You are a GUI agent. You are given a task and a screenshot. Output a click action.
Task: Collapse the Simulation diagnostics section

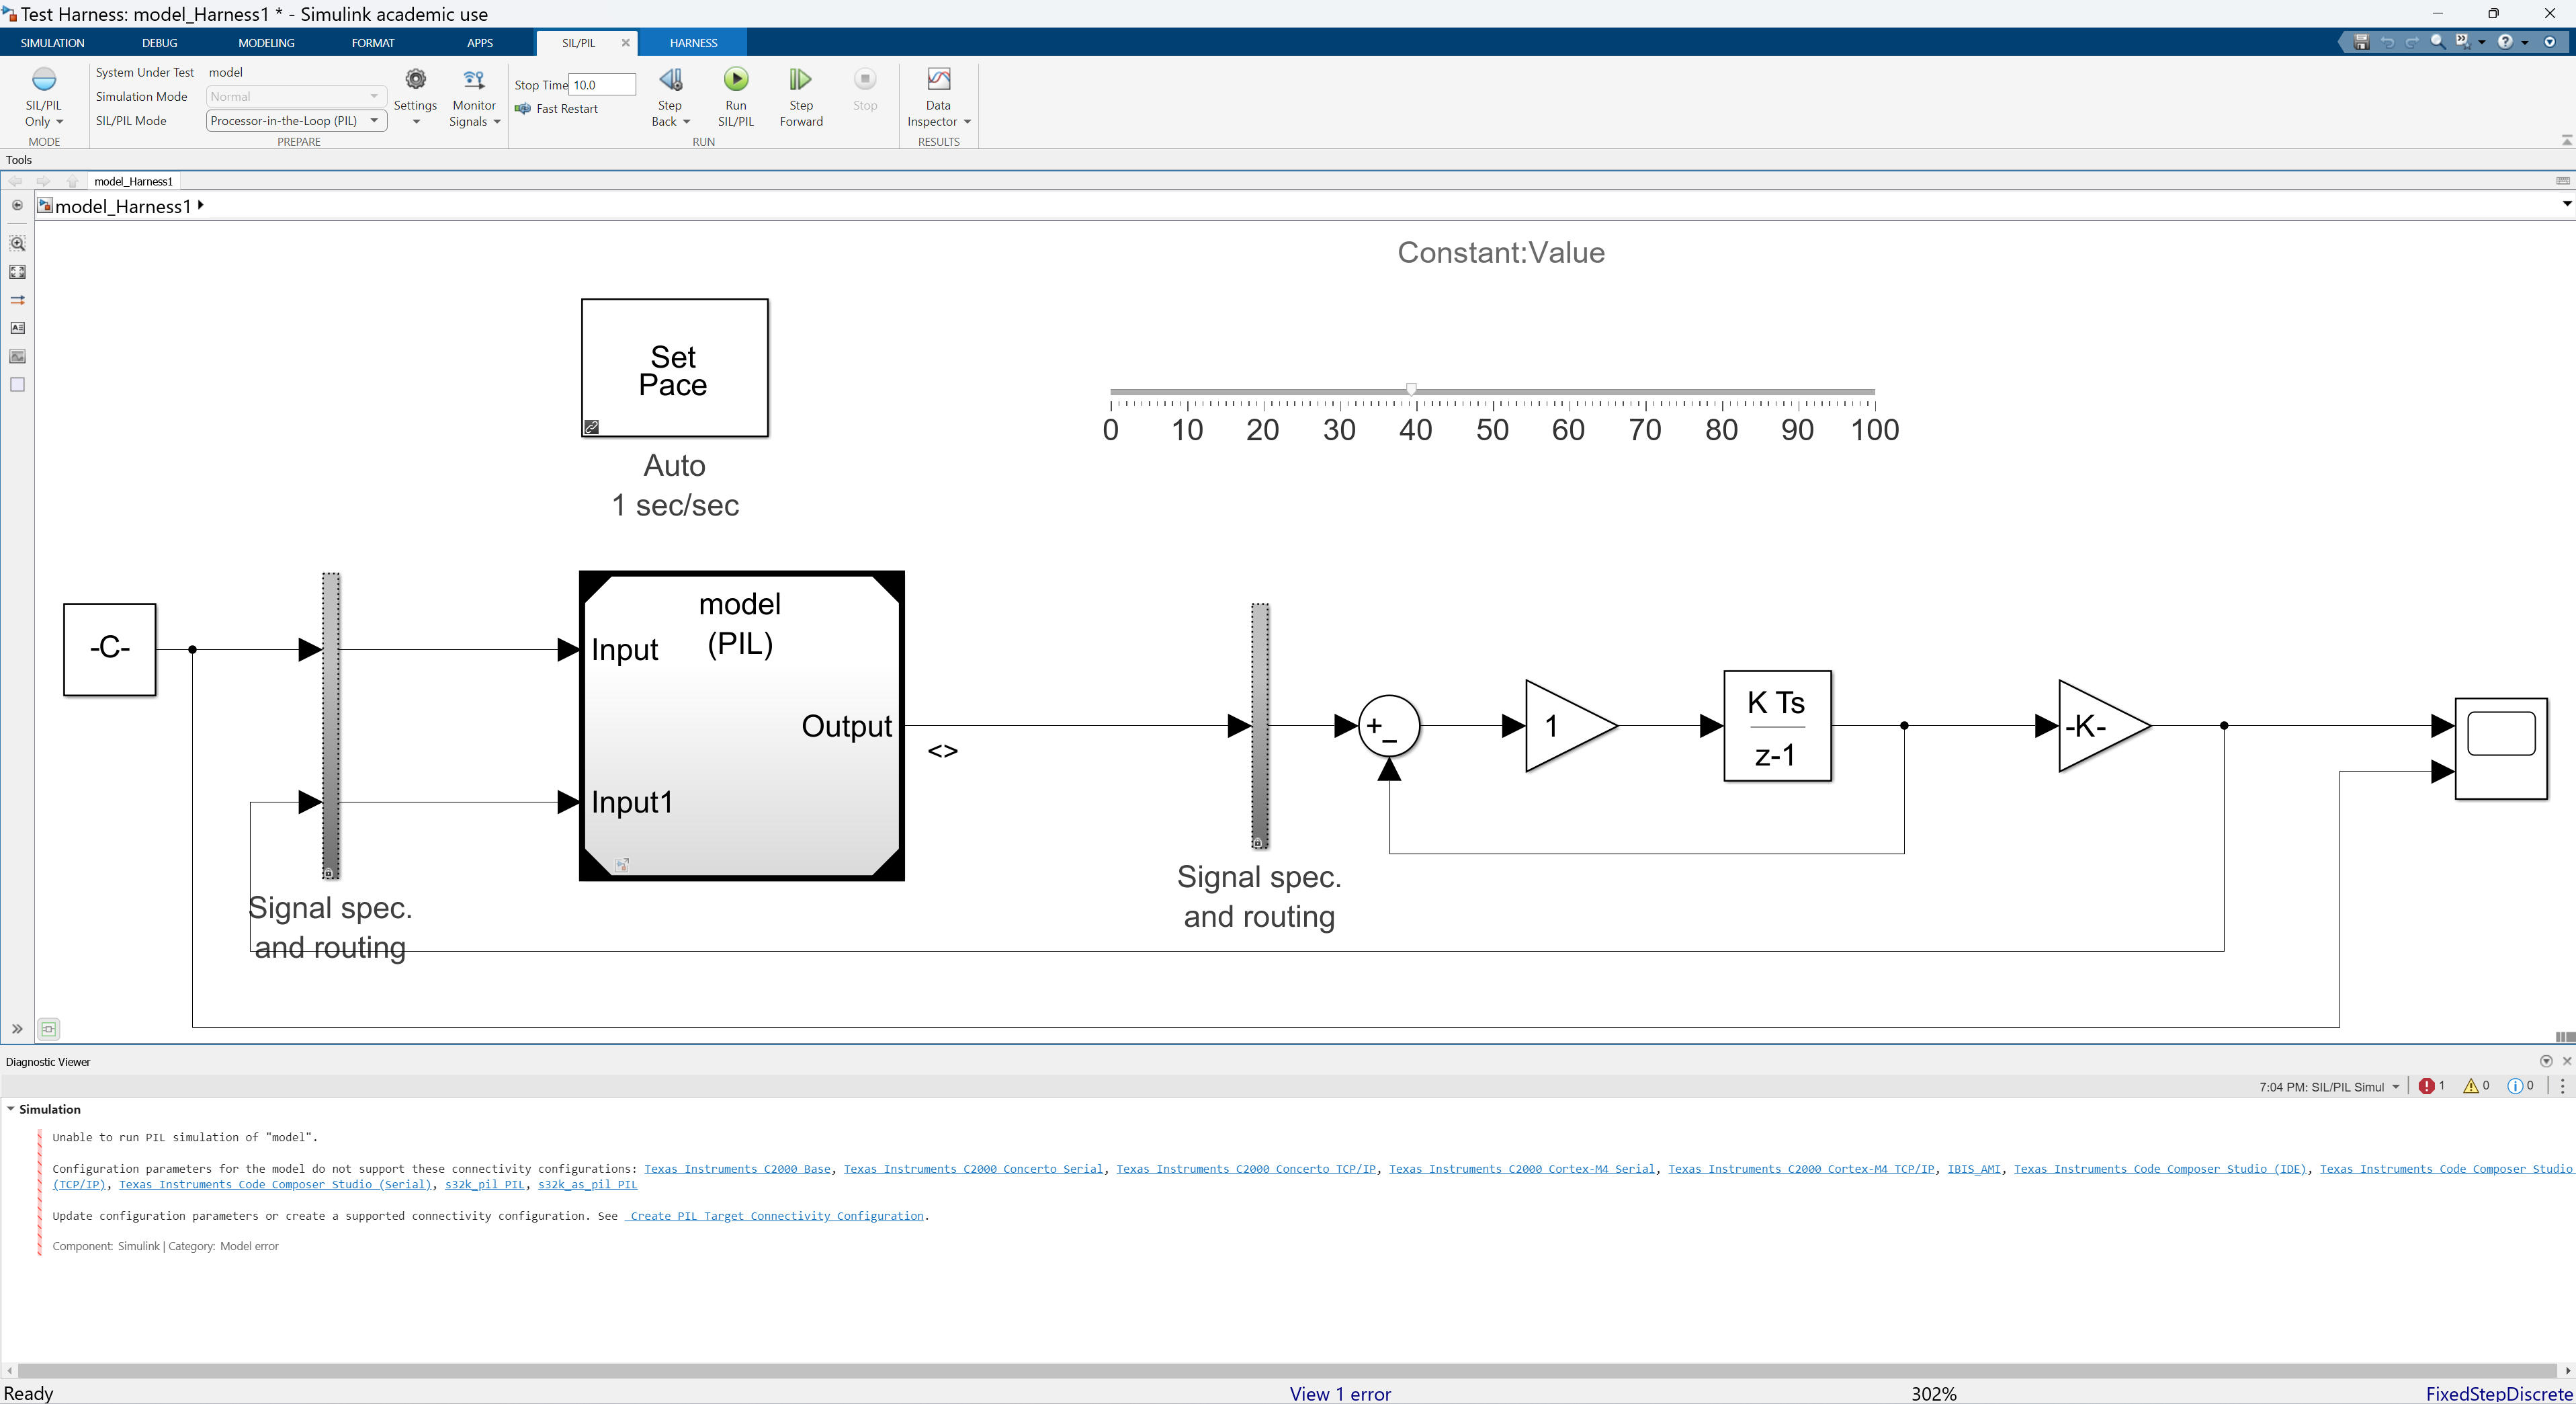[11, 1109]
